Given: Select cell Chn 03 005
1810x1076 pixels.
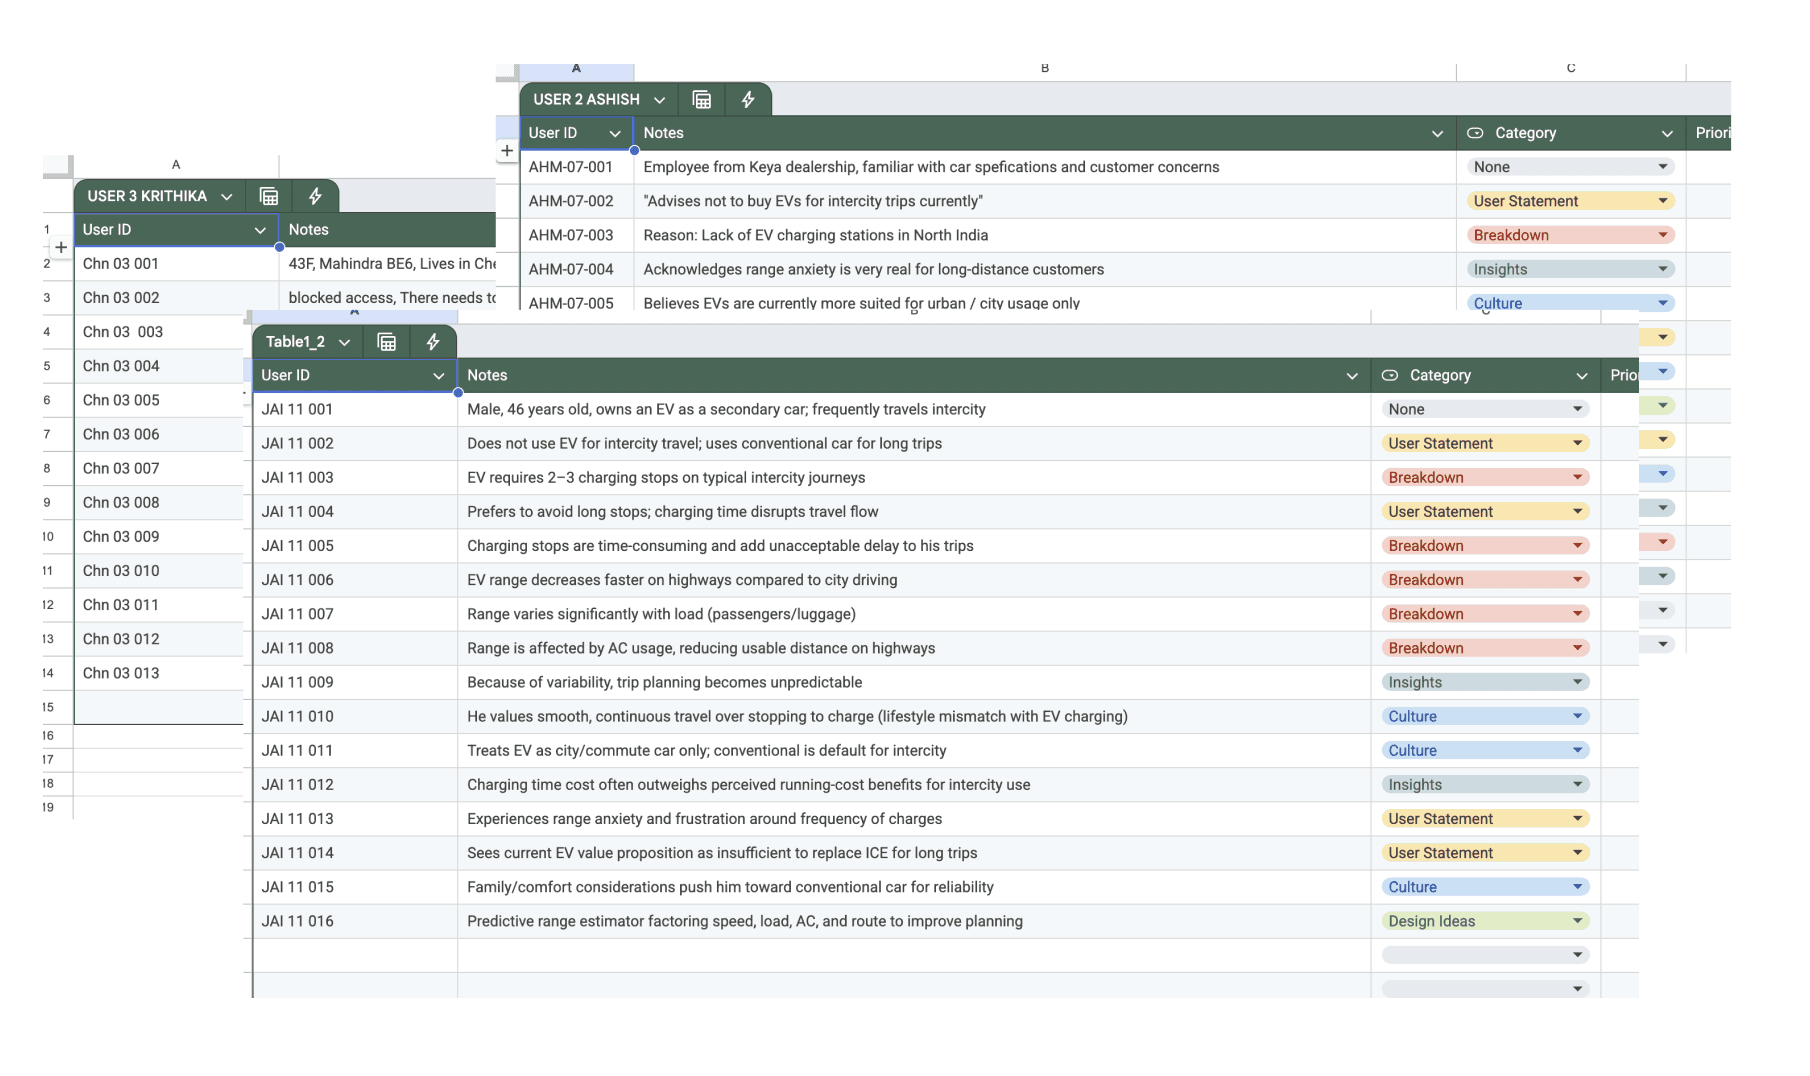Looking at the screenshot, I should [159, 400].
